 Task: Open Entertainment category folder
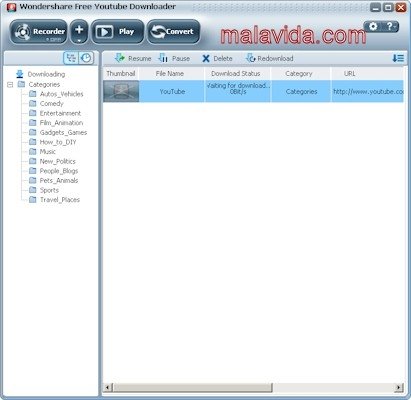point(55,113)
